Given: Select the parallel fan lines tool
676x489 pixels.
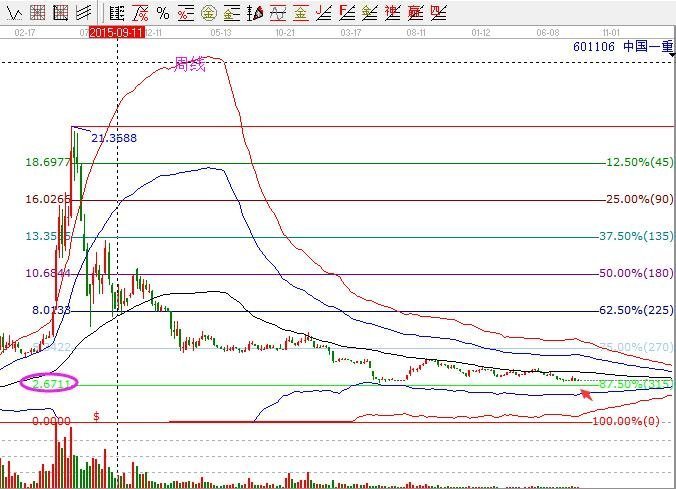Looking at the screenshot, I should [x=82, y=13].
